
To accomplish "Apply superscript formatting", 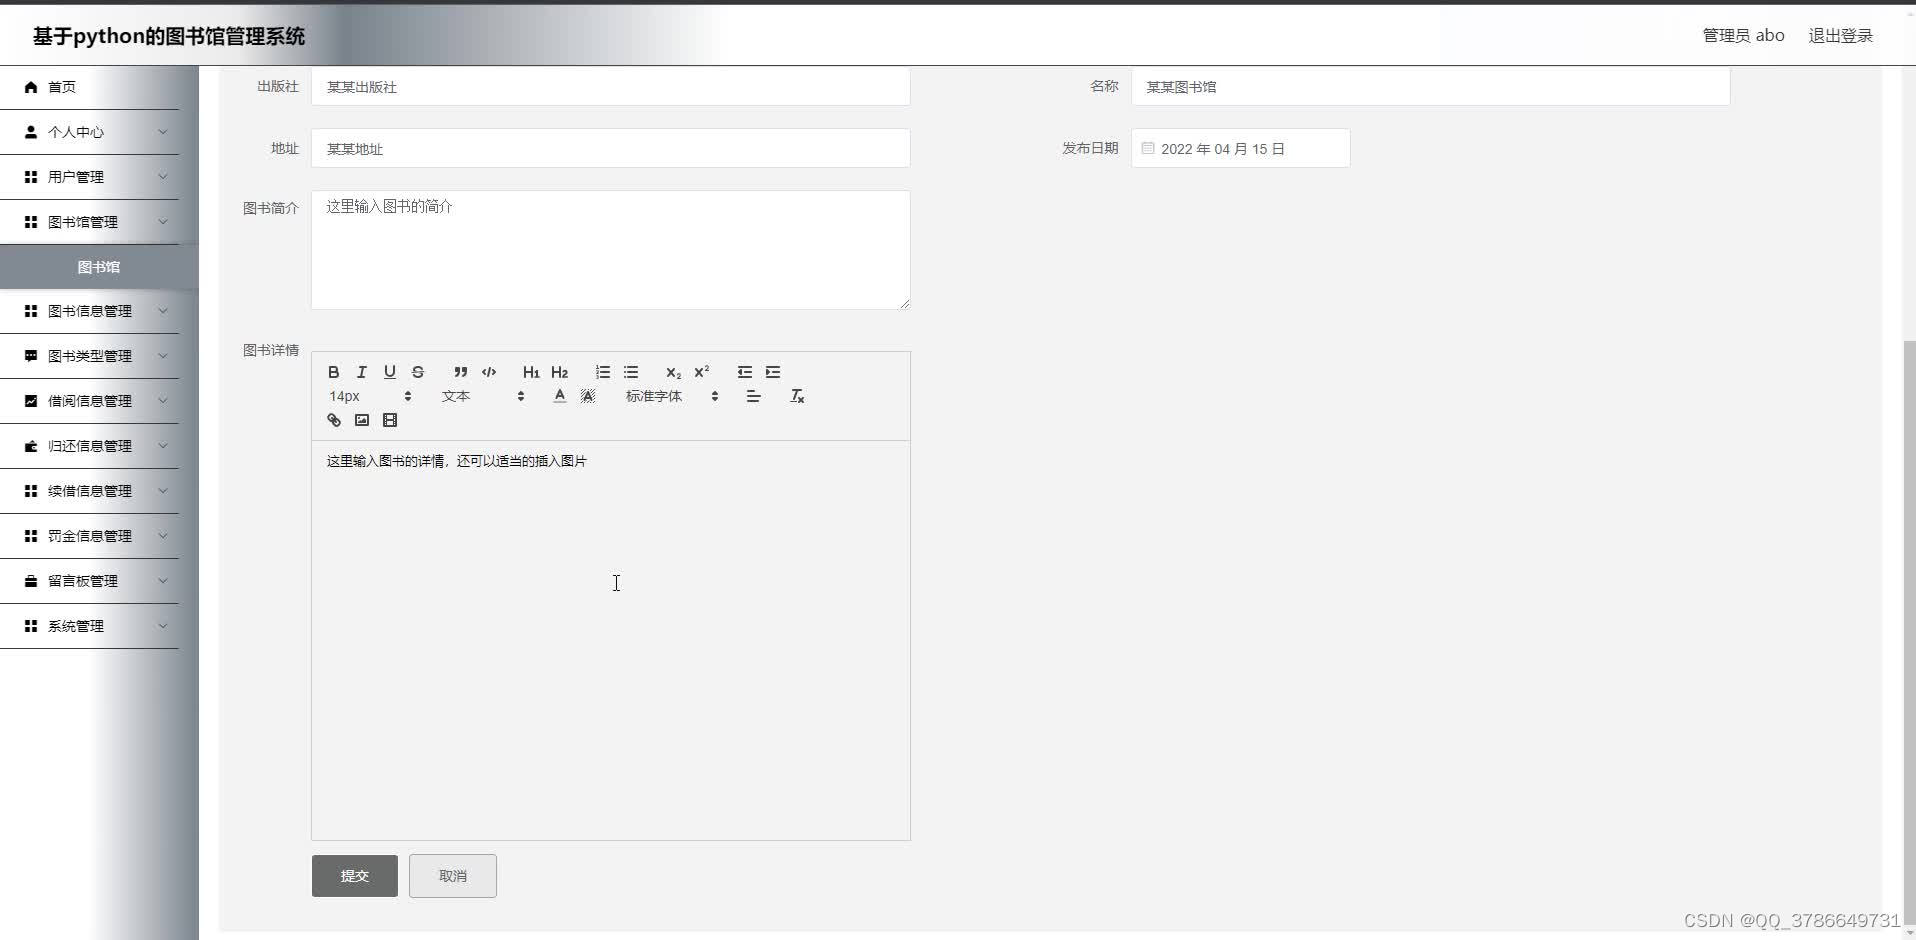I will 702,372.
